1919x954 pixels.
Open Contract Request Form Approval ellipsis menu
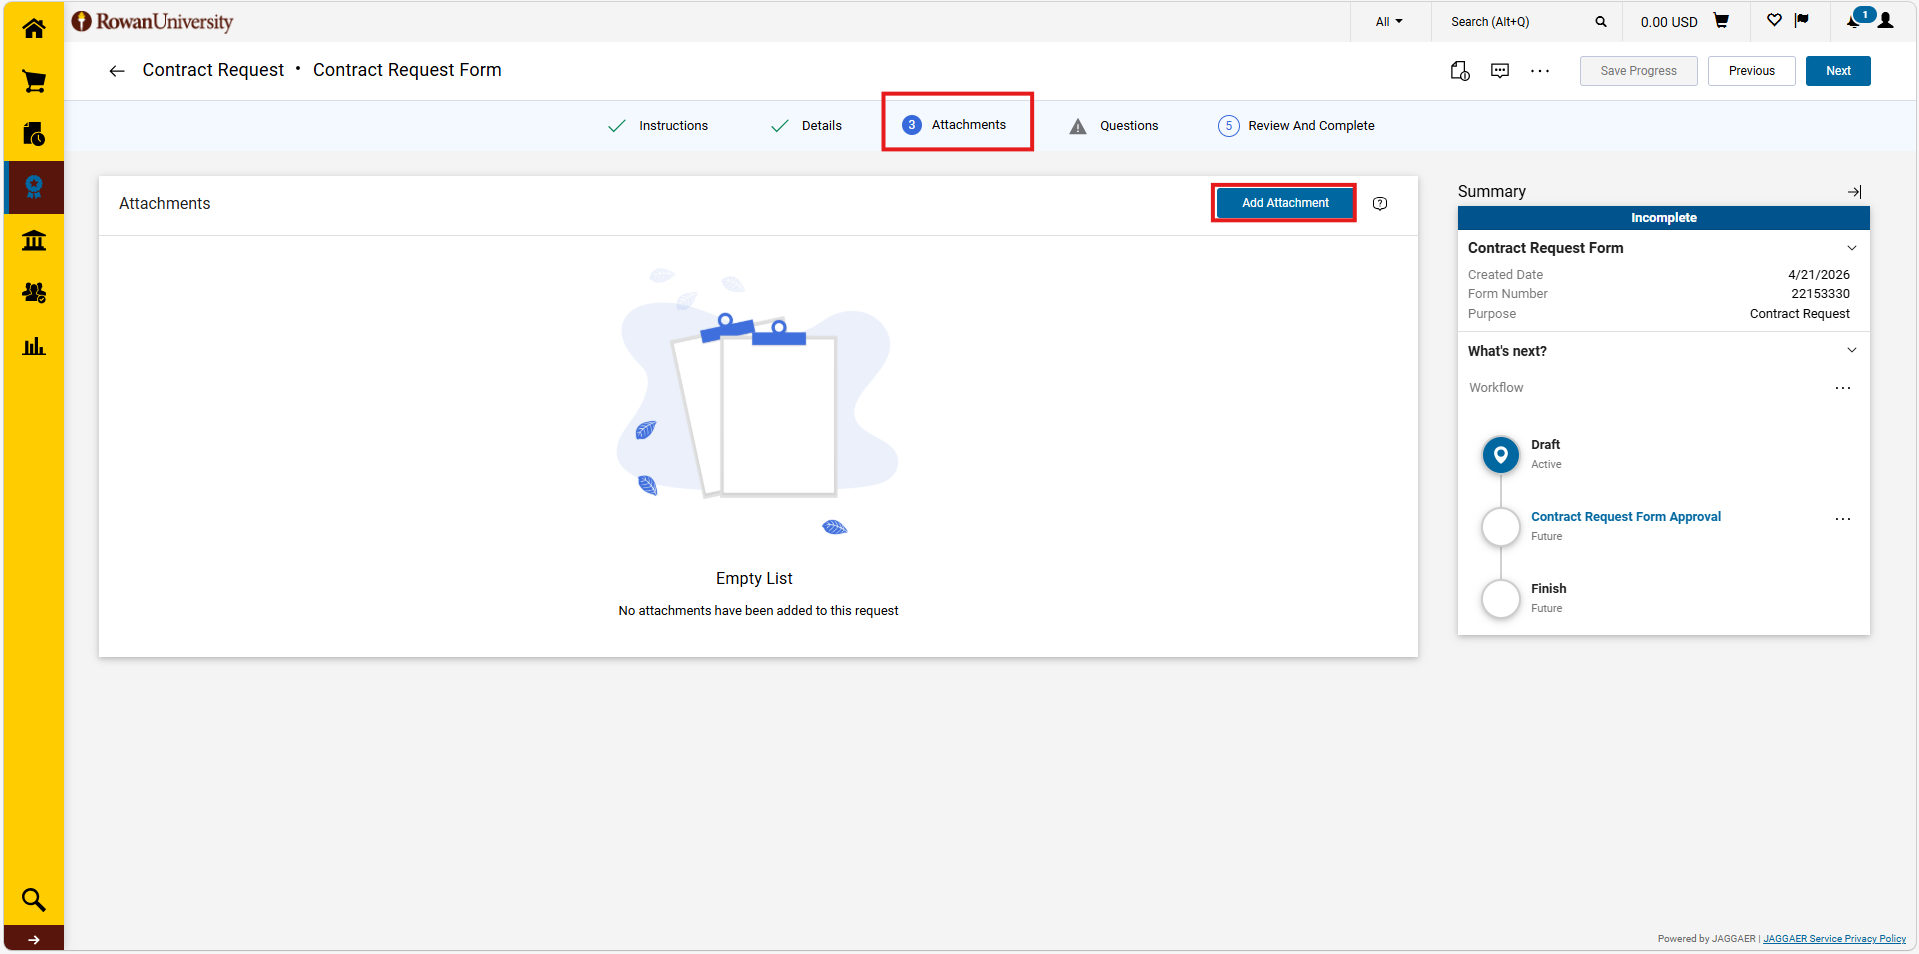[x=1843, y=519]
